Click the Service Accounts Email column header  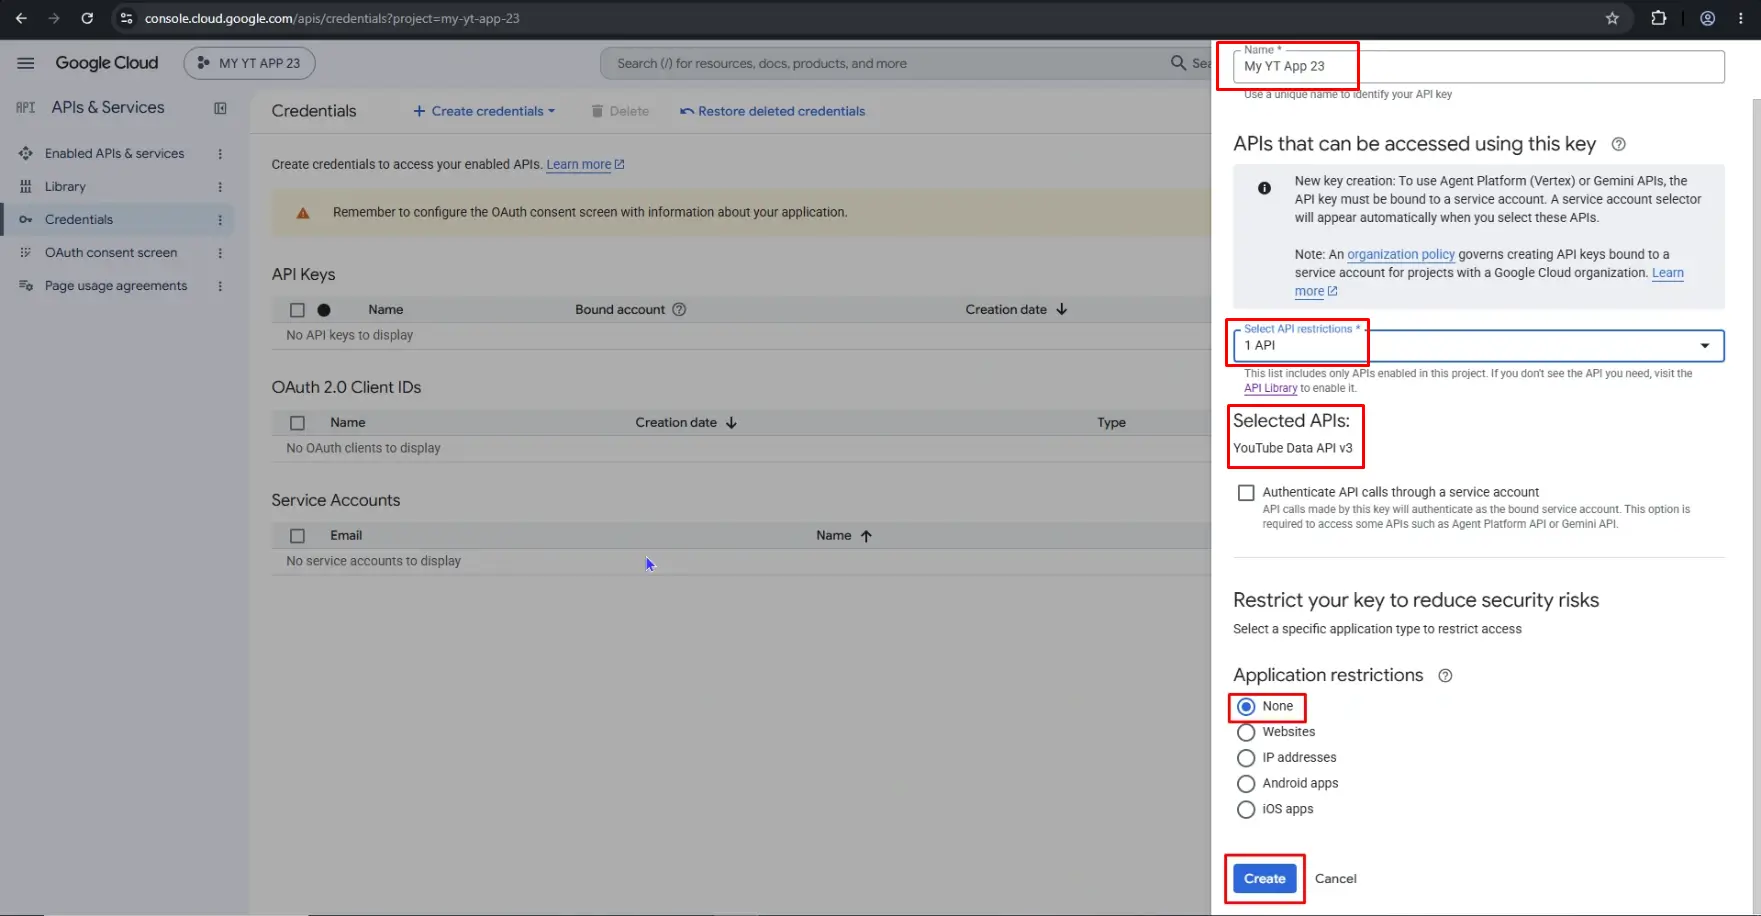pyautogui.click(x=346, y=536)
